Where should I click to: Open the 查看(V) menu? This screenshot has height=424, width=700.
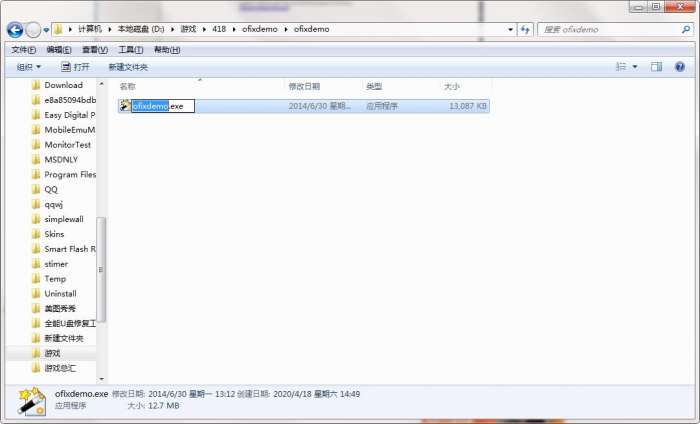95,50
